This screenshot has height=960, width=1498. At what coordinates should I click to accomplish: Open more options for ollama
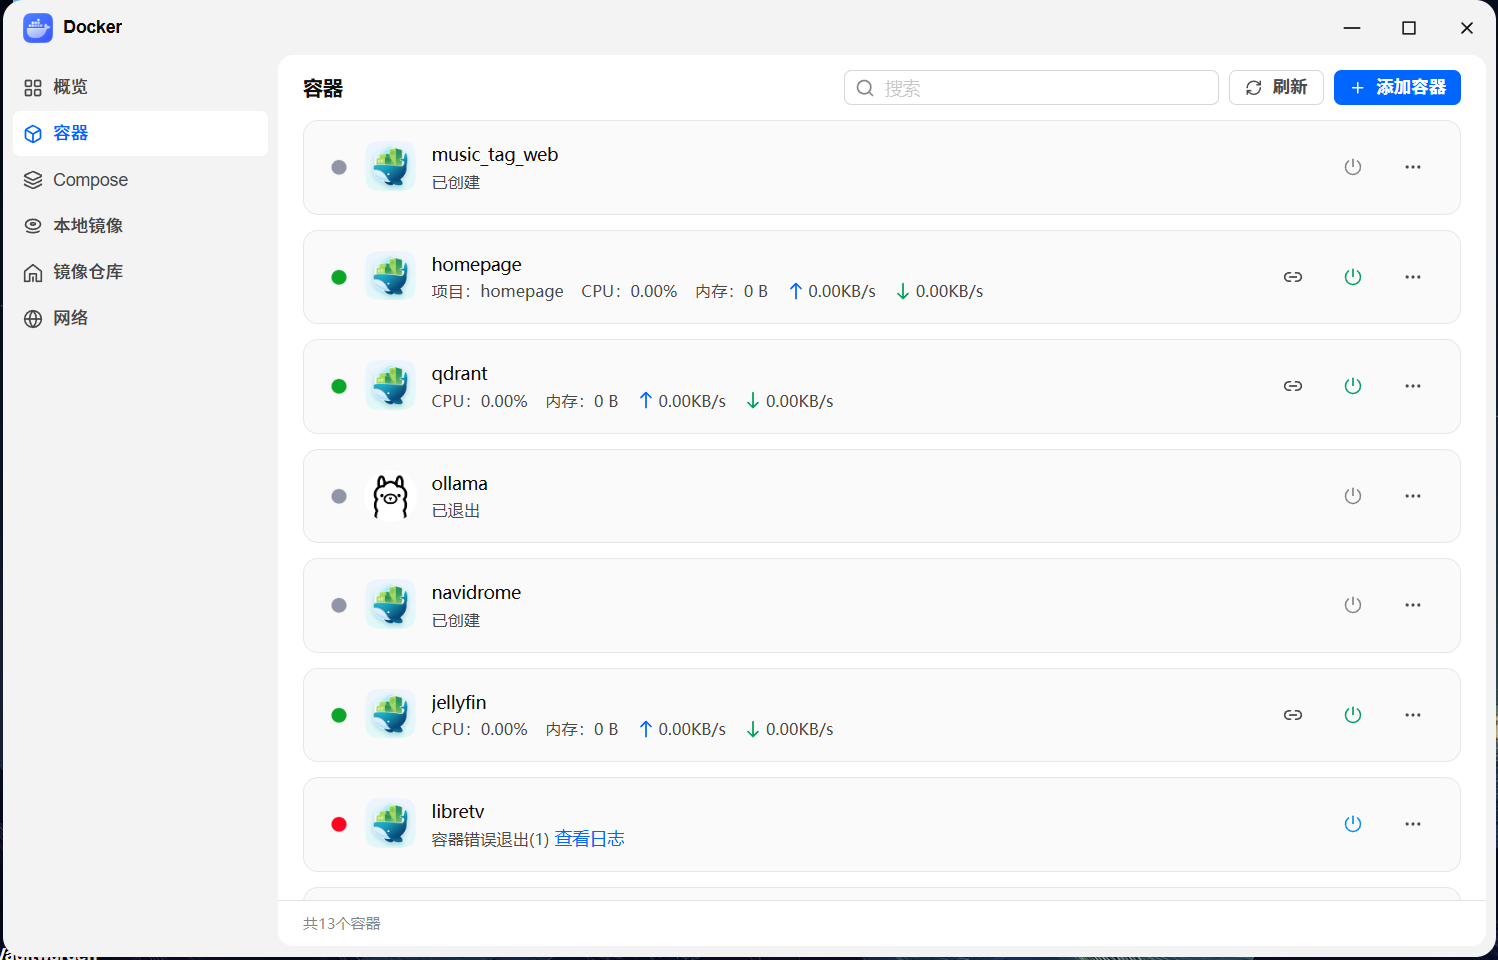tap(1413, 496)
